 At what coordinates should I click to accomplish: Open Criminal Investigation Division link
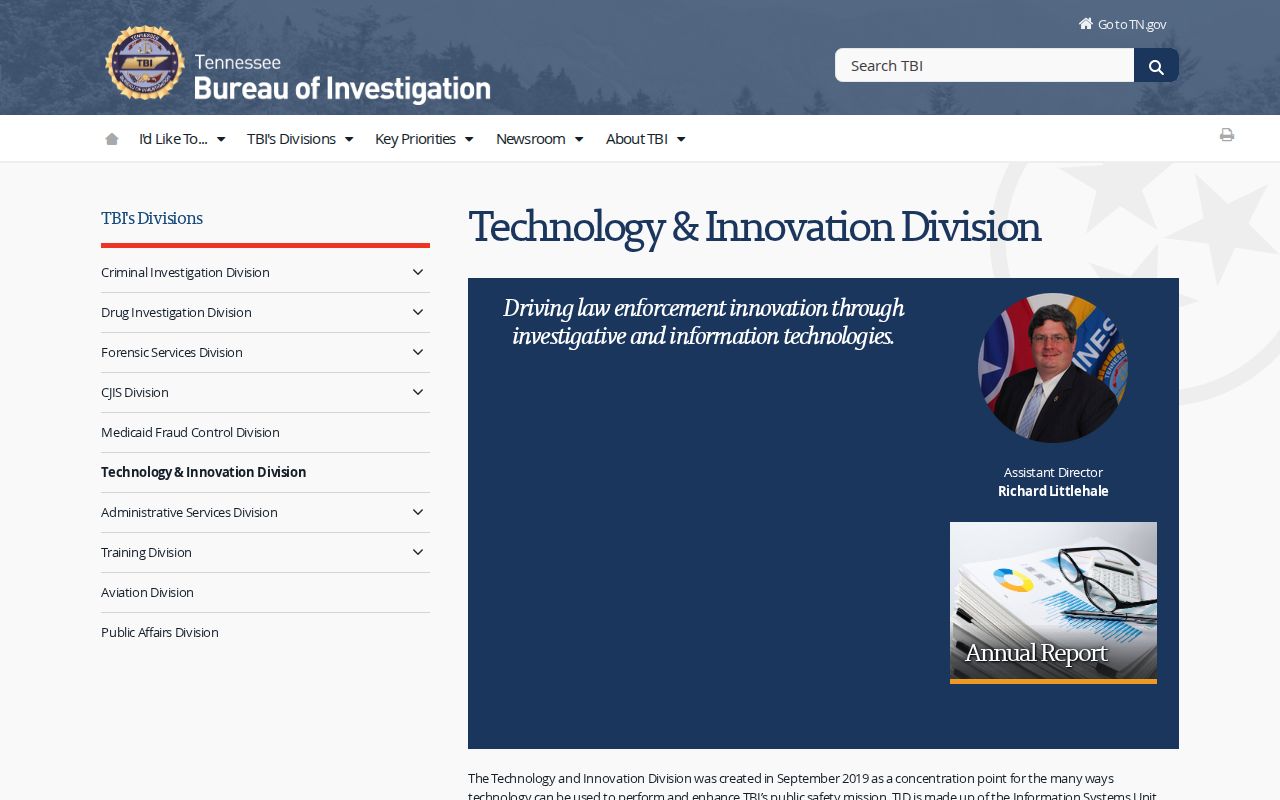point(185,272)
